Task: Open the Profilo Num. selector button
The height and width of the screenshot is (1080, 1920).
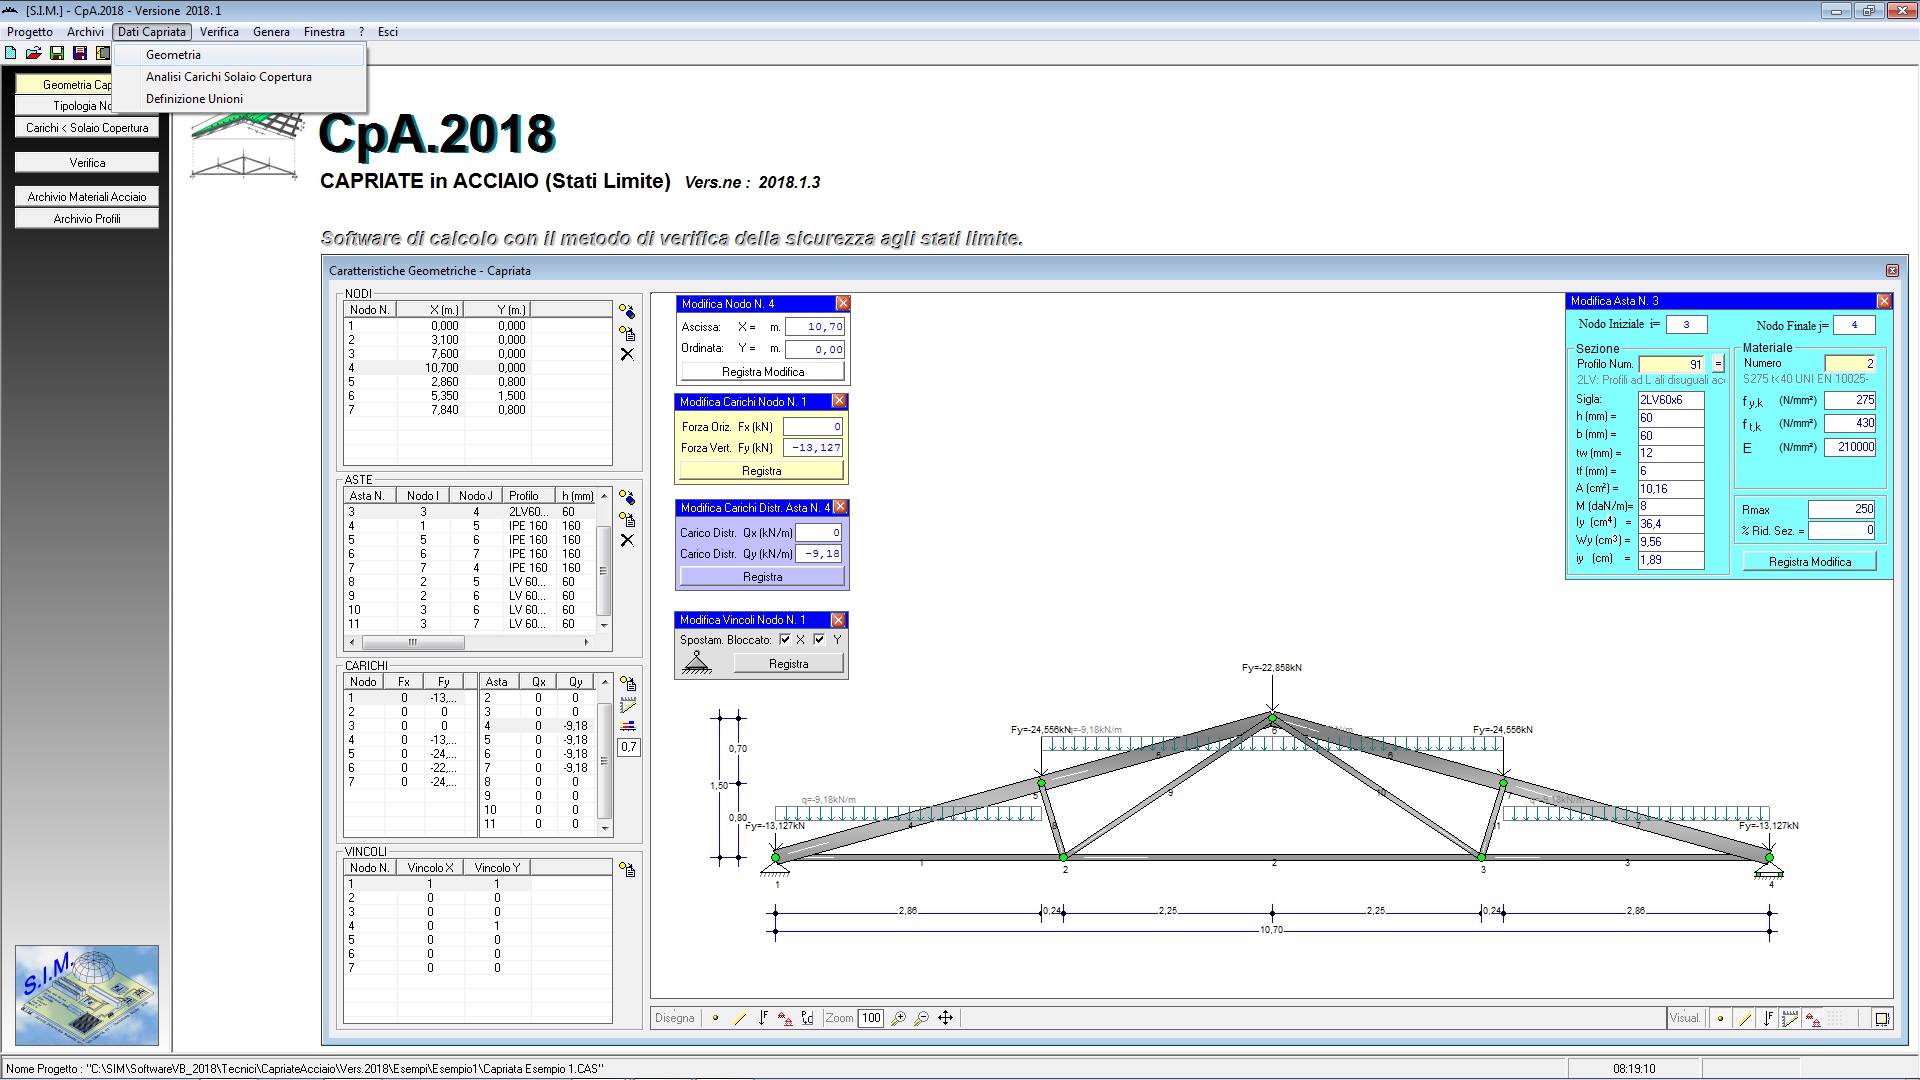Action: [1718, 364]
